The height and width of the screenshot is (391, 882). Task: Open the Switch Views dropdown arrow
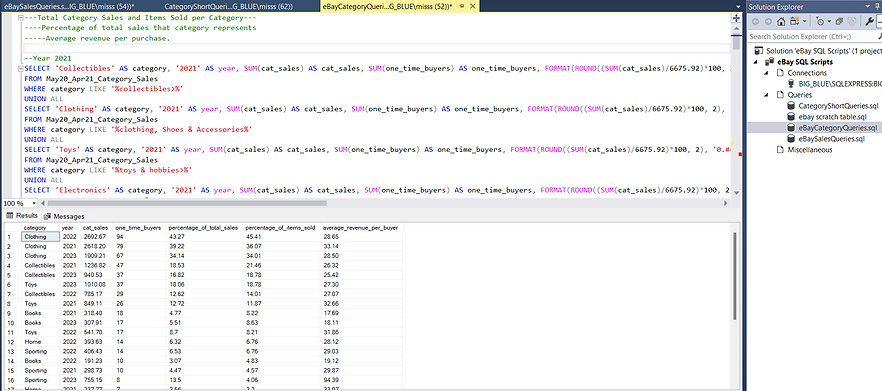[x=804, y=21]
